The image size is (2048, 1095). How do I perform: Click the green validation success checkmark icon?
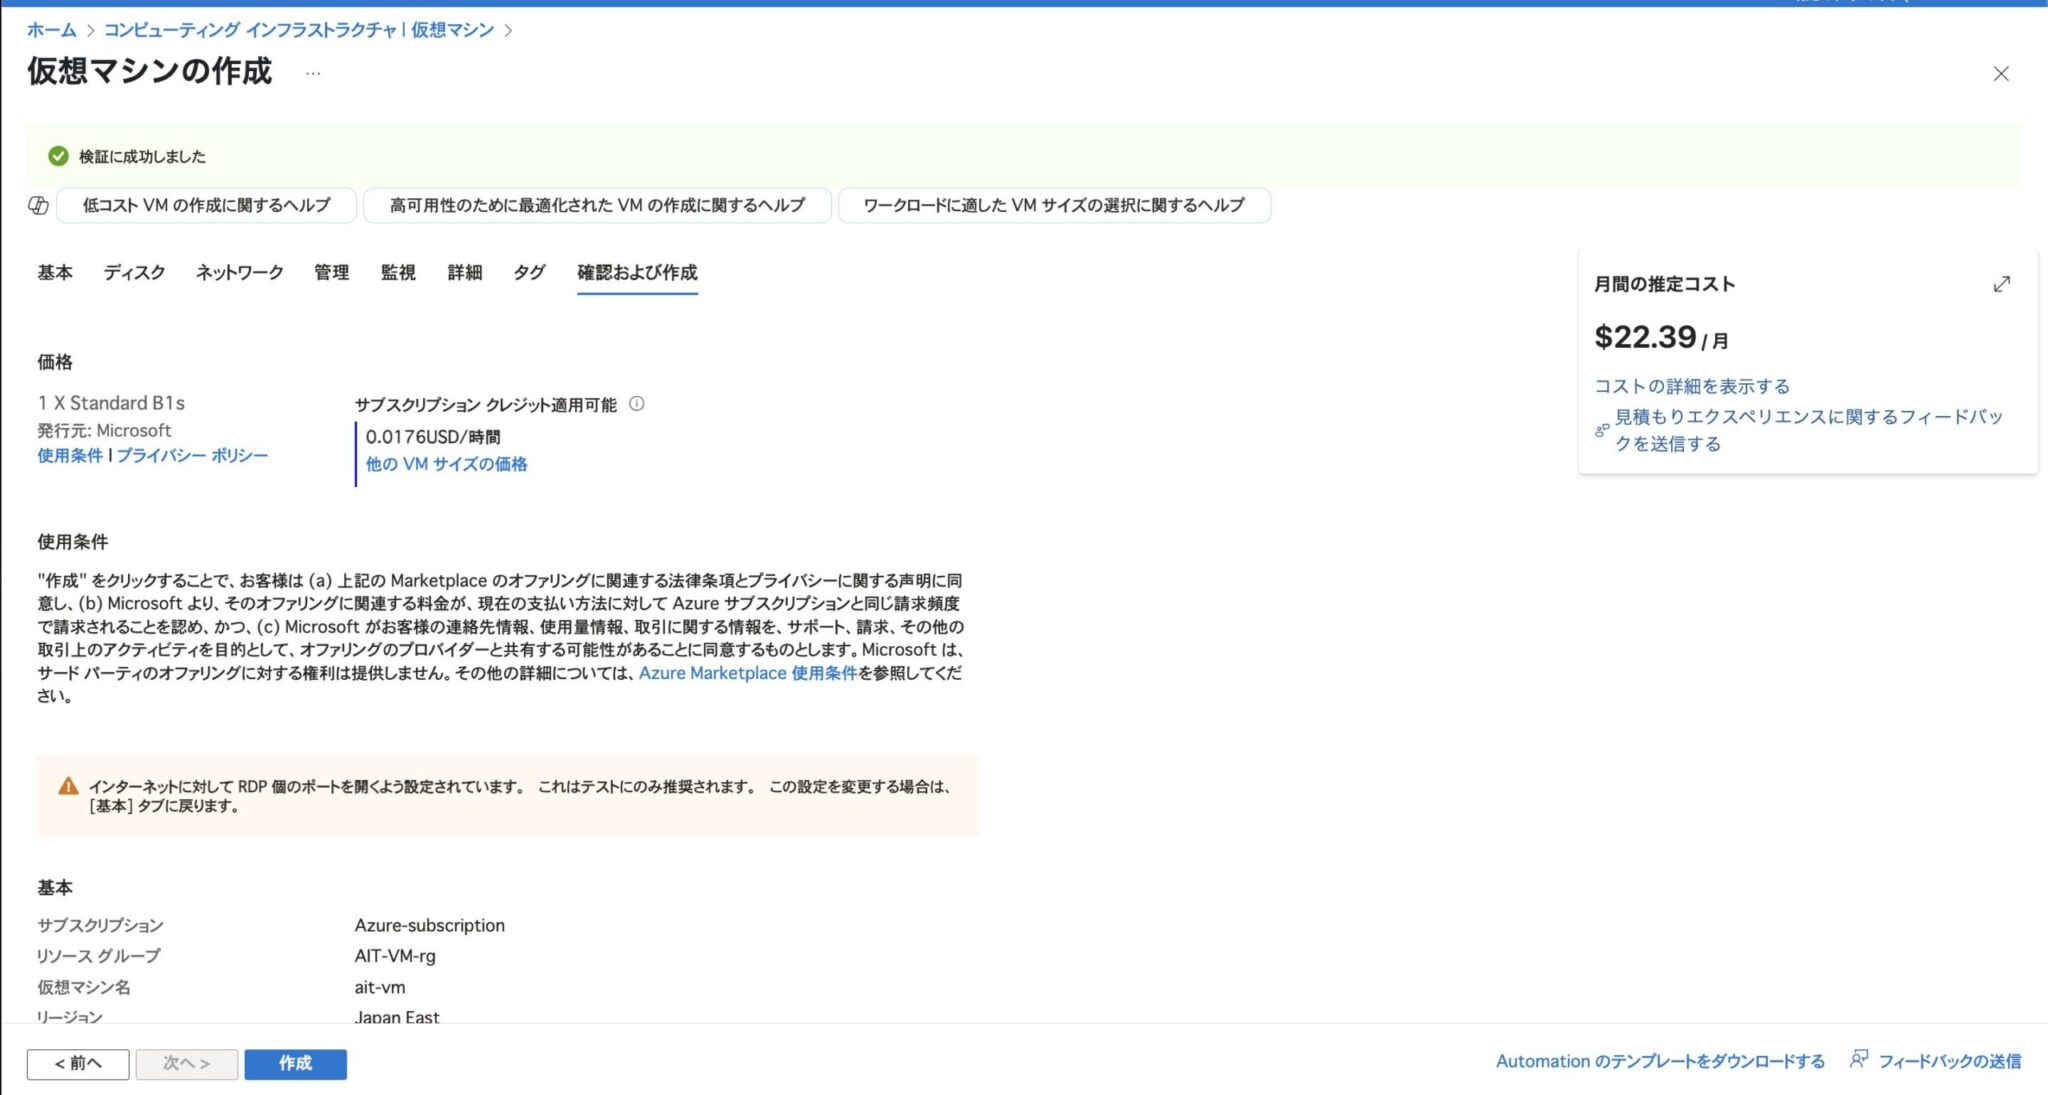pos(58,156)
